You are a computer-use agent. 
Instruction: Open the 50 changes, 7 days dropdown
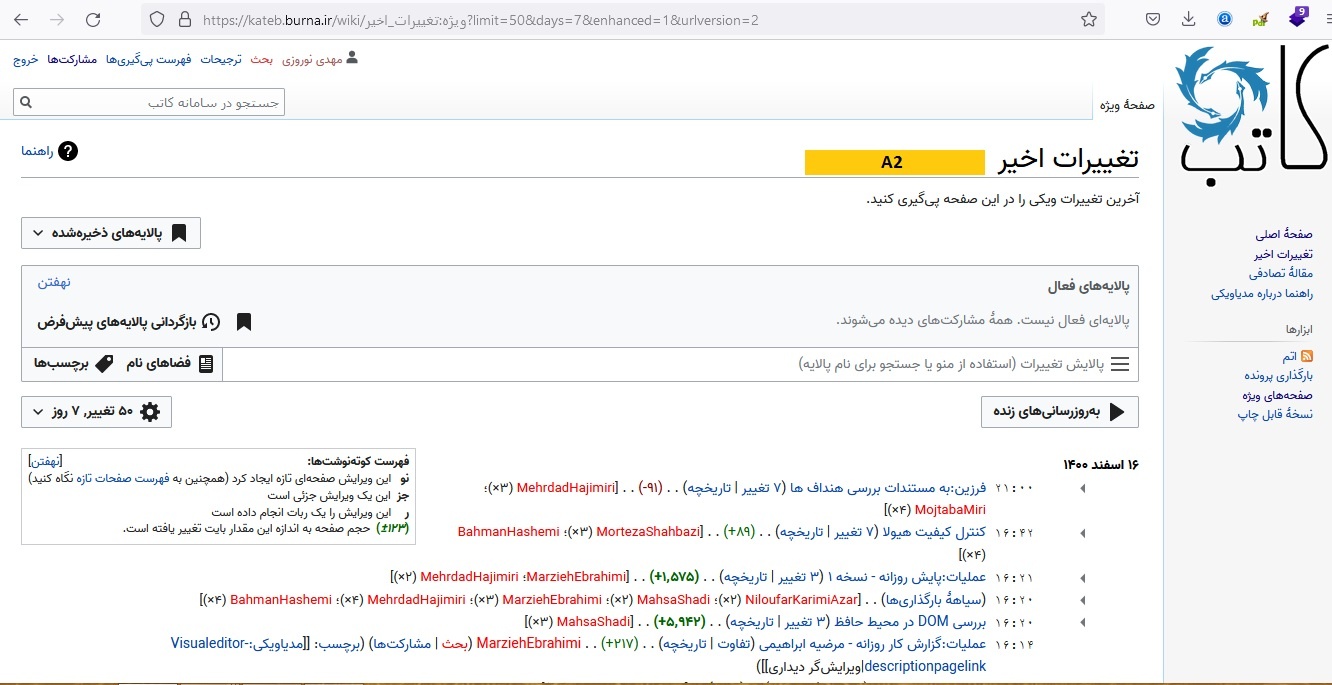[96, 412]
